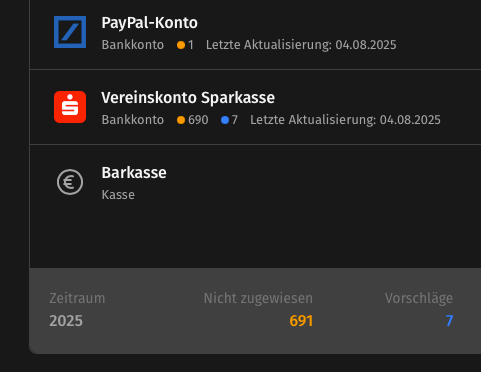Click the orange dot on PayPal-Konto
Viewport: 481px width, 372px height.
pyautogui.click(x=181, y=45)
